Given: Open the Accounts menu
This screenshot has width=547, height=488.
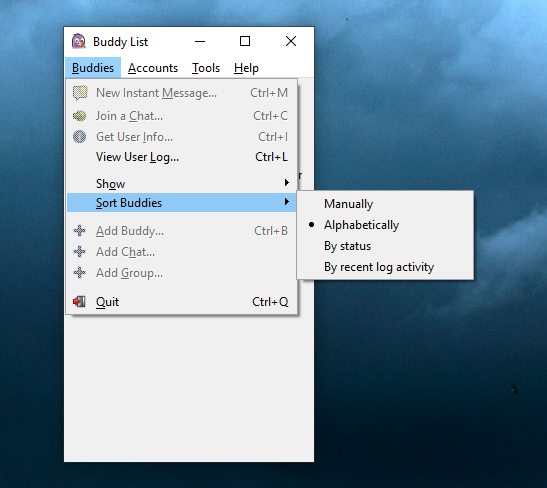Looking at the screenshot, I should 153,68.
